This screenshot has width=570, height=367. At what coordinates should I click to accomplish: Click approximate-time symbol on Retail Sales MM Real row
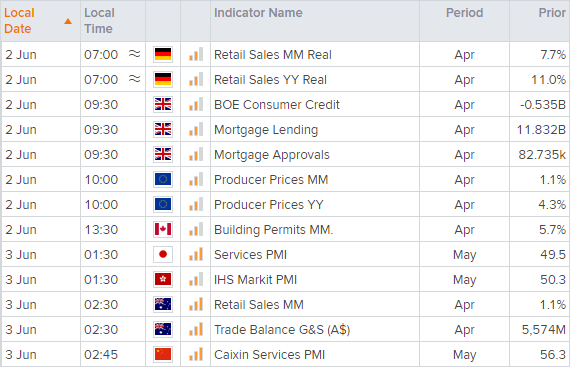(x=135, y=54)
